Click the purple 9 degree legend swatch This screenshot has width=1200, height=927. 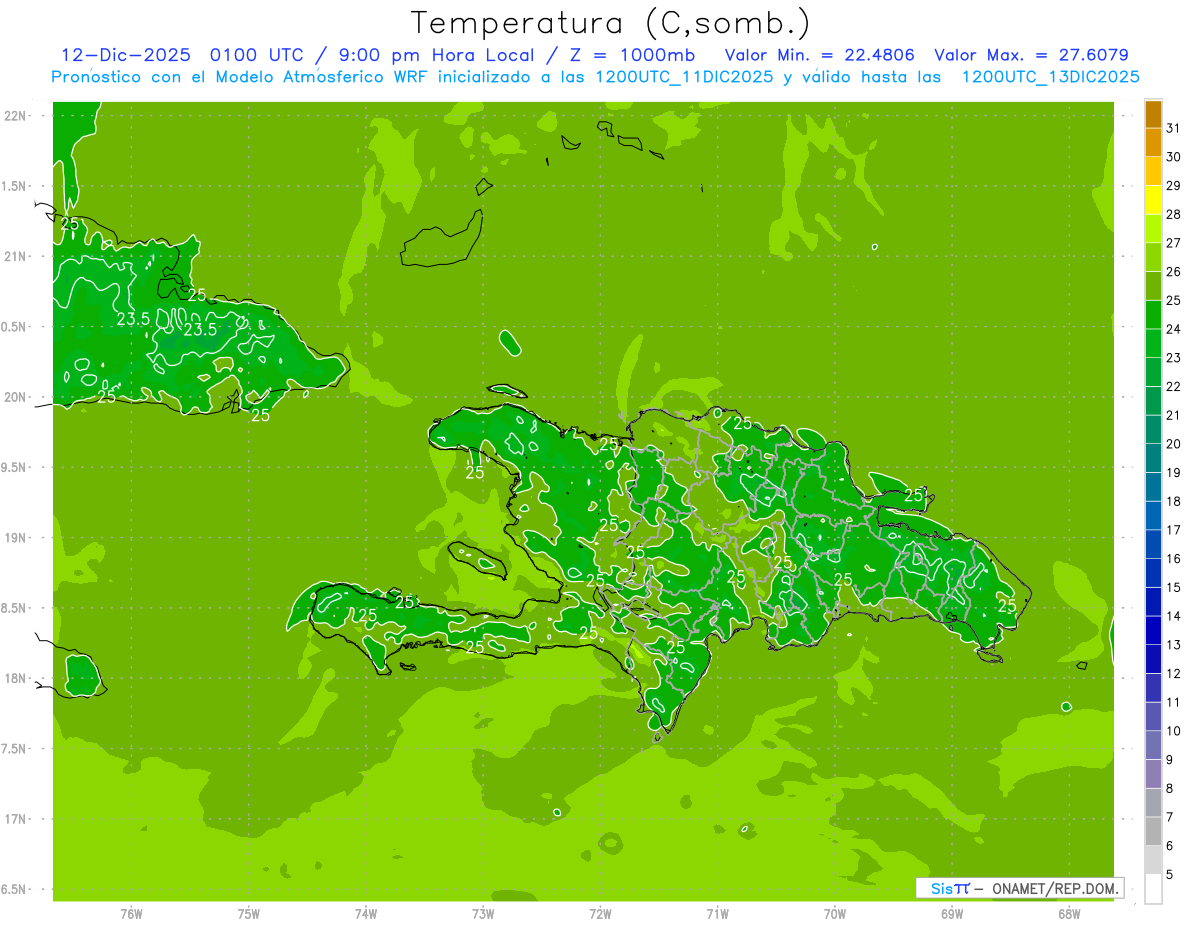click(1153, 774)
